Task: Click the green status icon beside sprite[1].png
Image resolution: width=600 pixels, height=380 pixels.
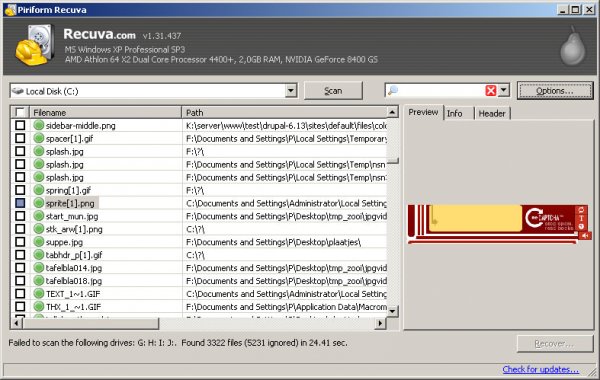Action: (39, 203)
